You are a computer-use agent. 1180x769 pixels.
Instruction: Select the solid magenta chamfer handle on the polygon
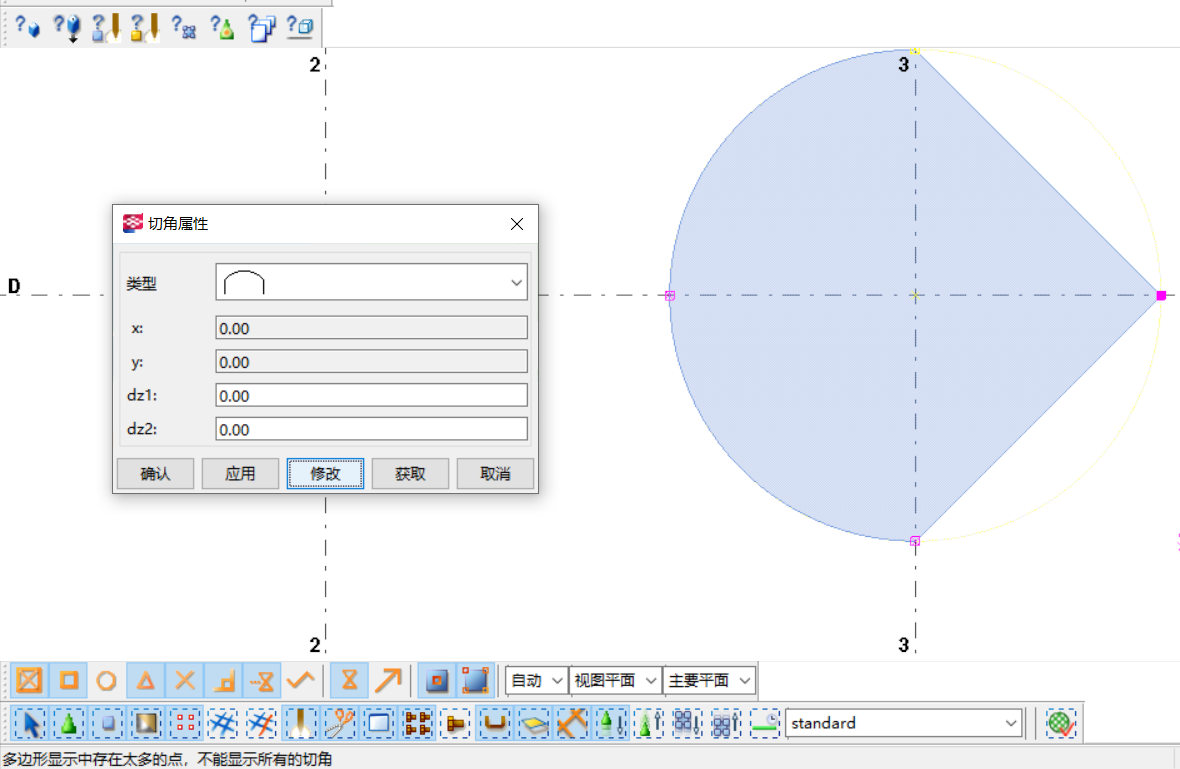[1161, 296]
